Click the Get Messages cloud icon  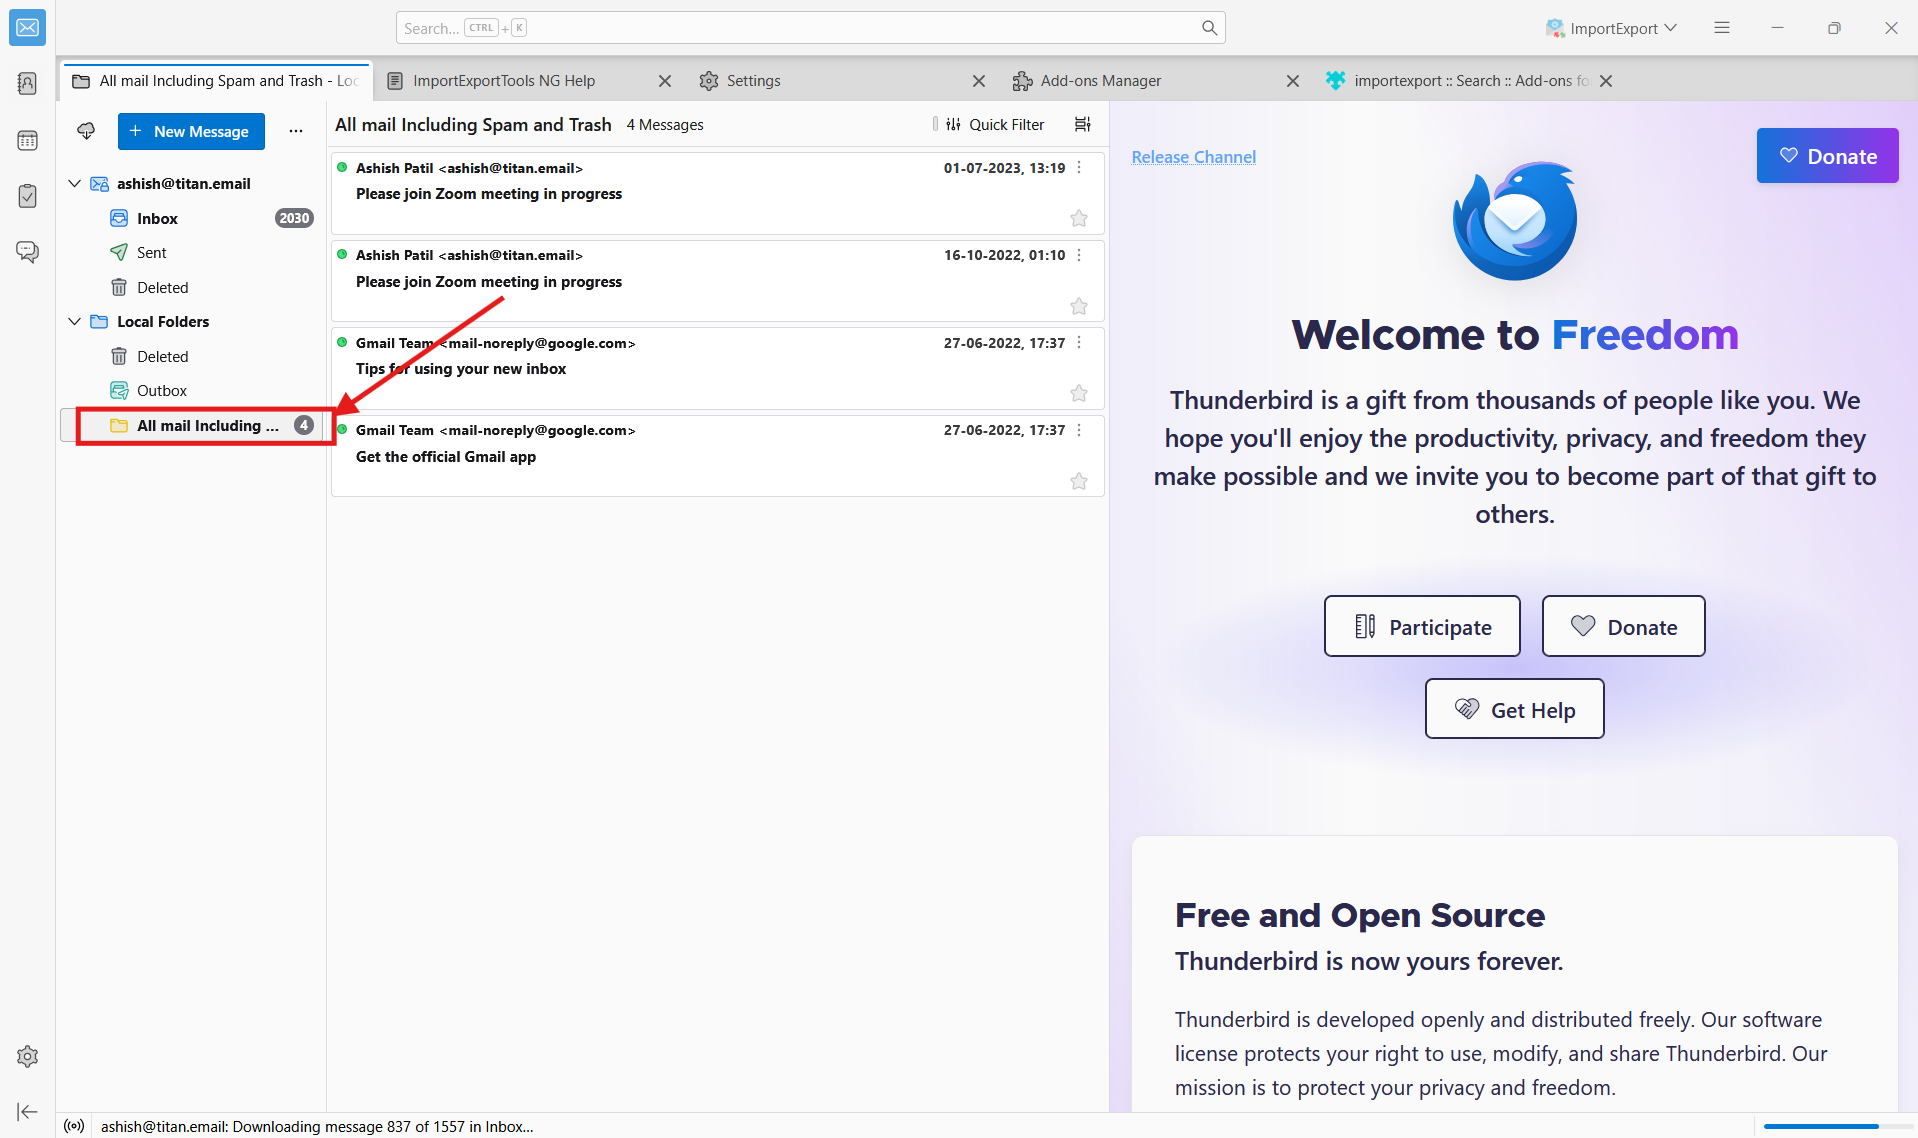[86, 131]
